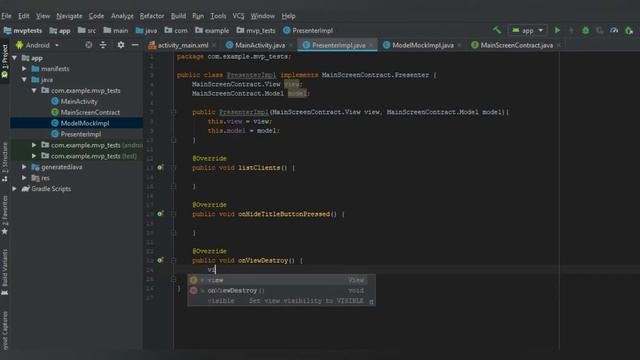Click the scroll-from-source target icon in Project panel
The image size is (640, 360).
click(89, 45)
